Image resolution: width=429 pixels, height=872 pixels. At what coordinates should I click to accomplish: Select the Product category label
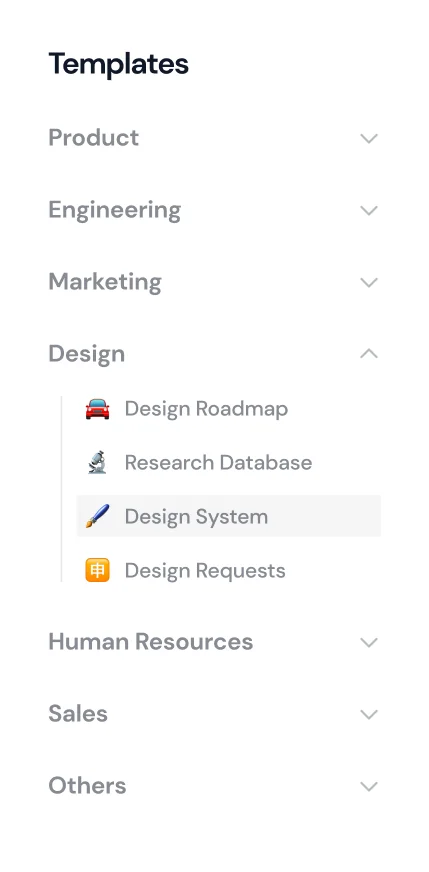point(93,137)
